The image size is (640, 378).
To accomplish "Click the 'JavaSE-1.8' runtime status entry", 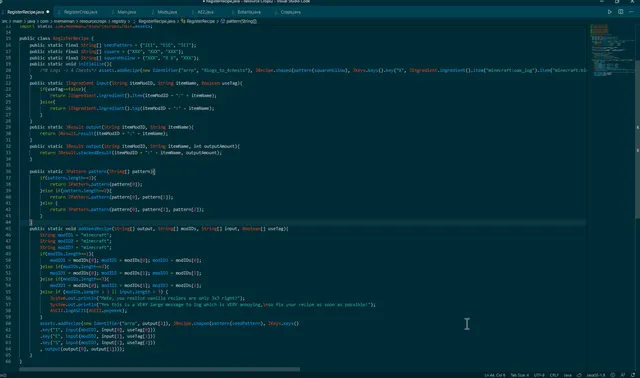I will [596, 375].
